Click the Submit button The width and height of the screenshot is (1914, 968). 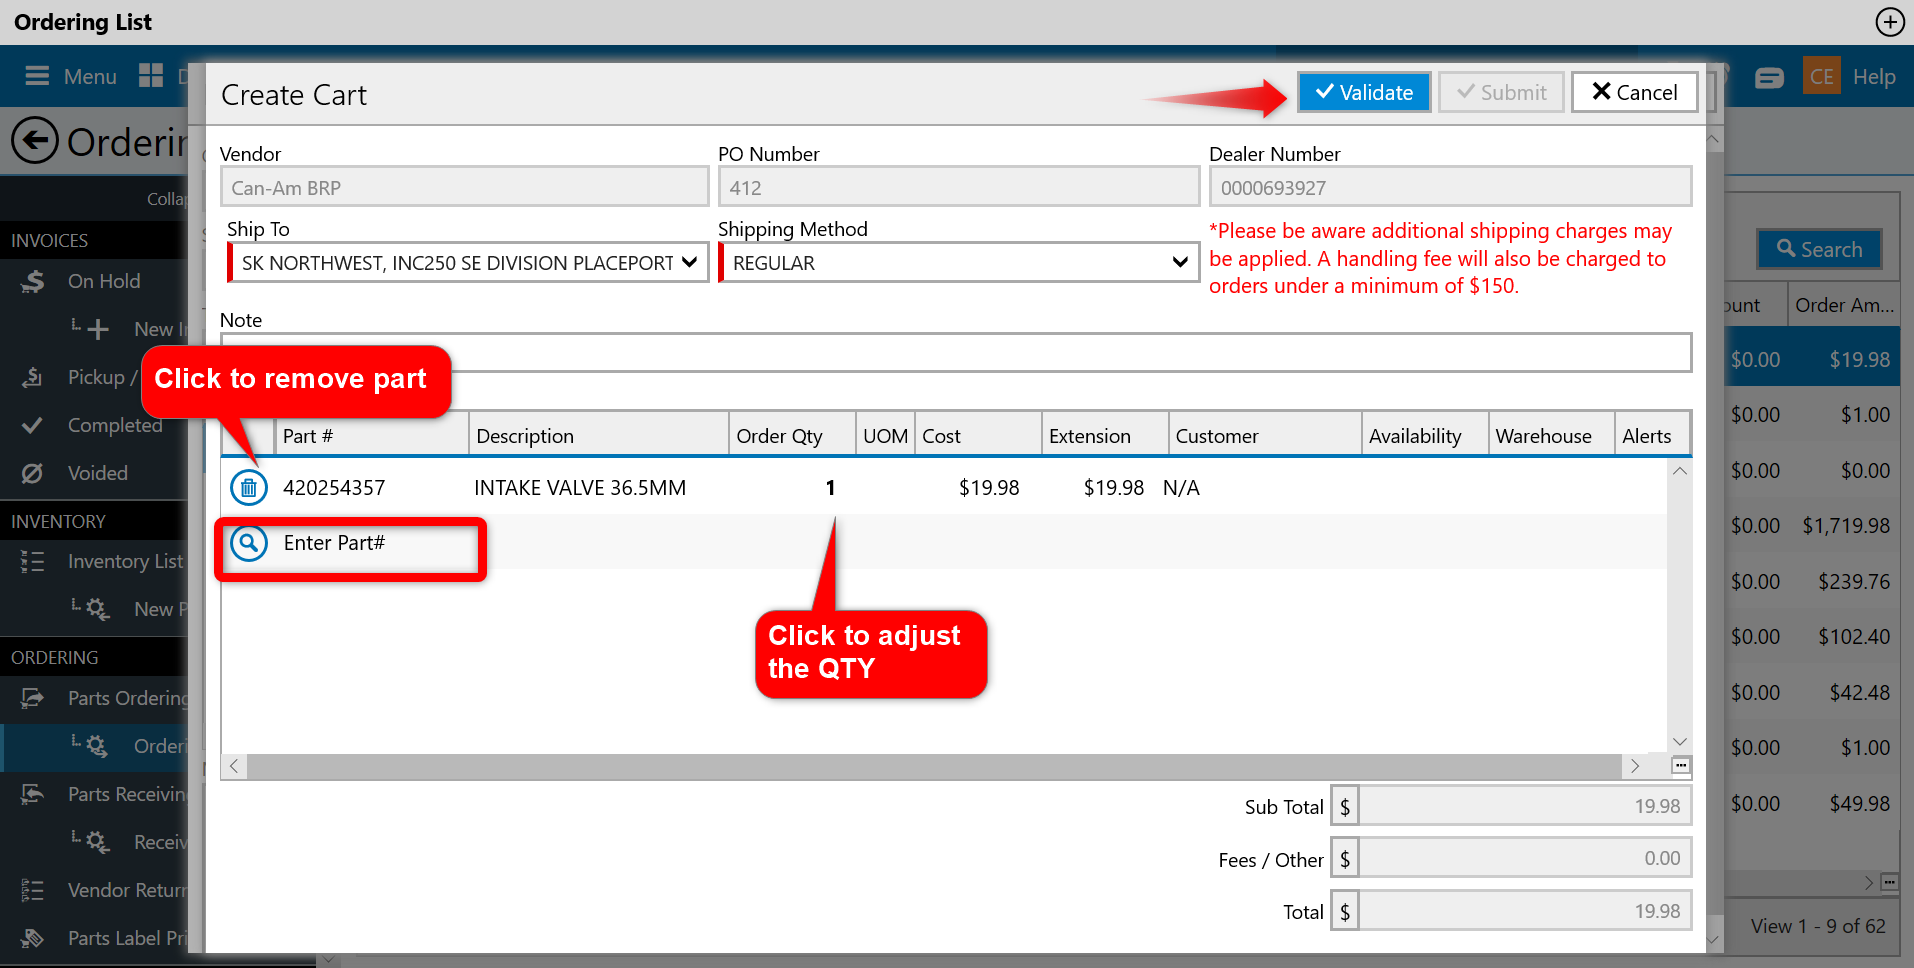[1501, 92]
